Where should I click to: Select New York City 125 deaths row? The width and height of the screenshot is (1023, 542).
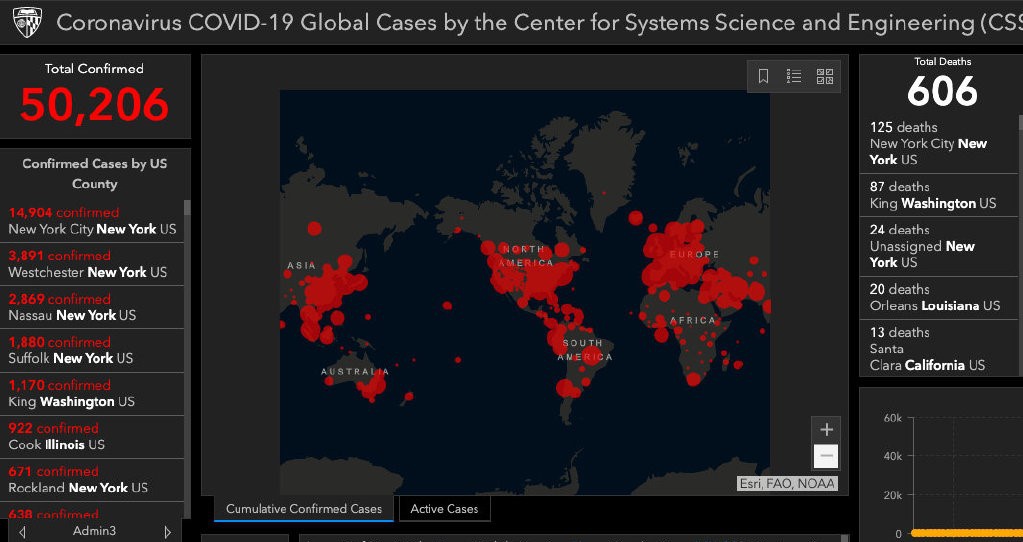tap(939, 143)
